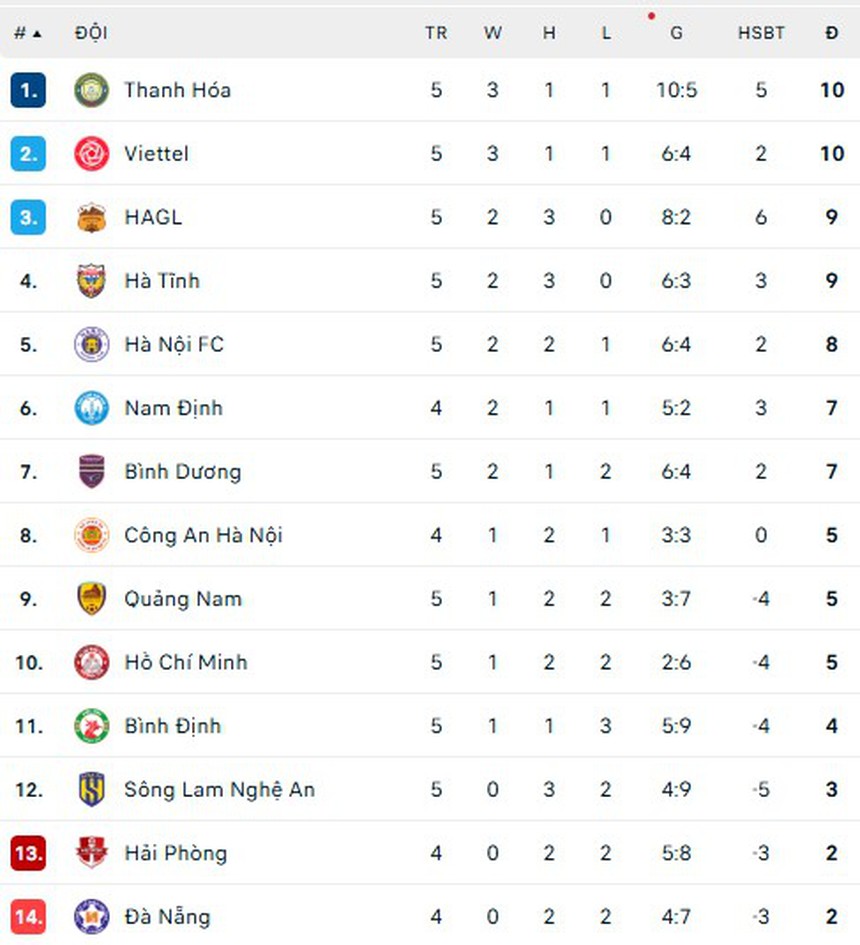Open the Hồ Chí Minh team page
This screenshot has height=945, width=860.
pyautogui.click(x=185, y=662)
